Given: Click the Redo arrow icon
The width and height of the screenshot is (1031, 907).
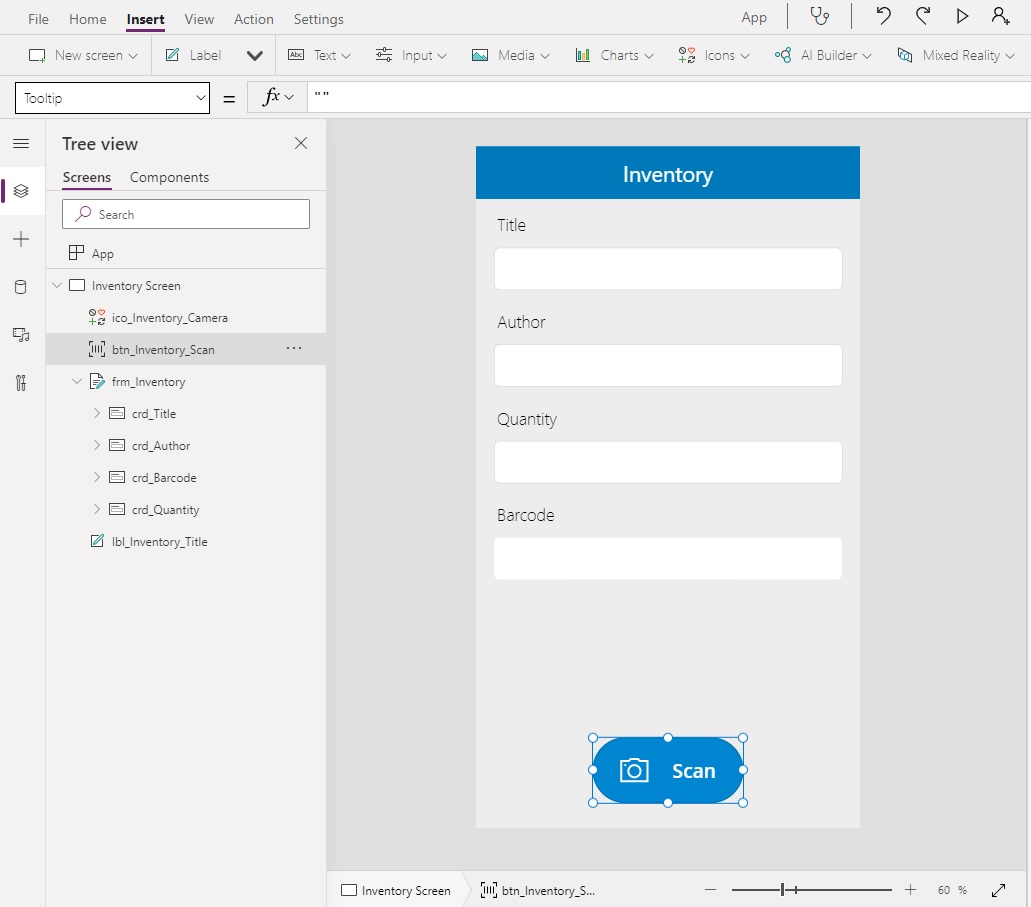Looking at the screenshot, I should (x=923, y=16).
